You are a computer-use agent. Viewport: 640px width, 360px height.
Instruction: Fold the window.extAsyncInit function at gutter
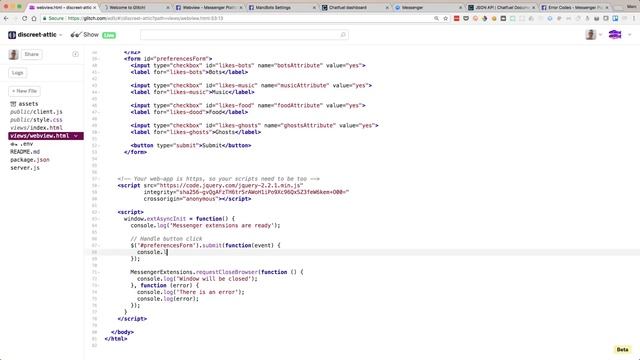(100, 219)
